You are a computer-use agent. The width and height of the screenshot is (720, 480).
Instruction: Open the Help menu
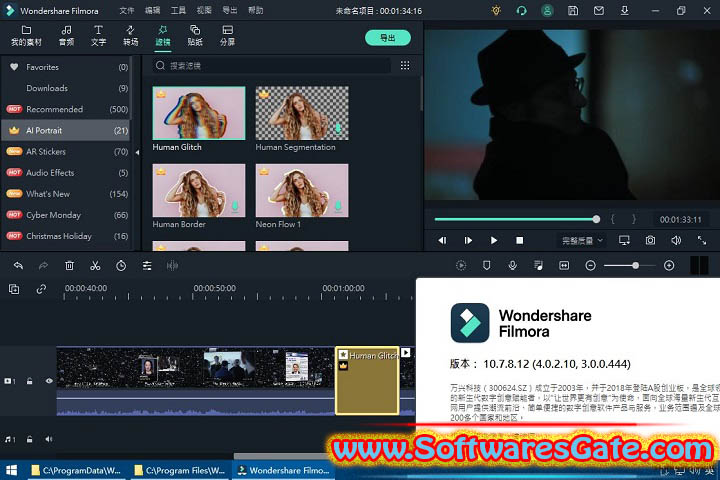(x=256, y=10)
